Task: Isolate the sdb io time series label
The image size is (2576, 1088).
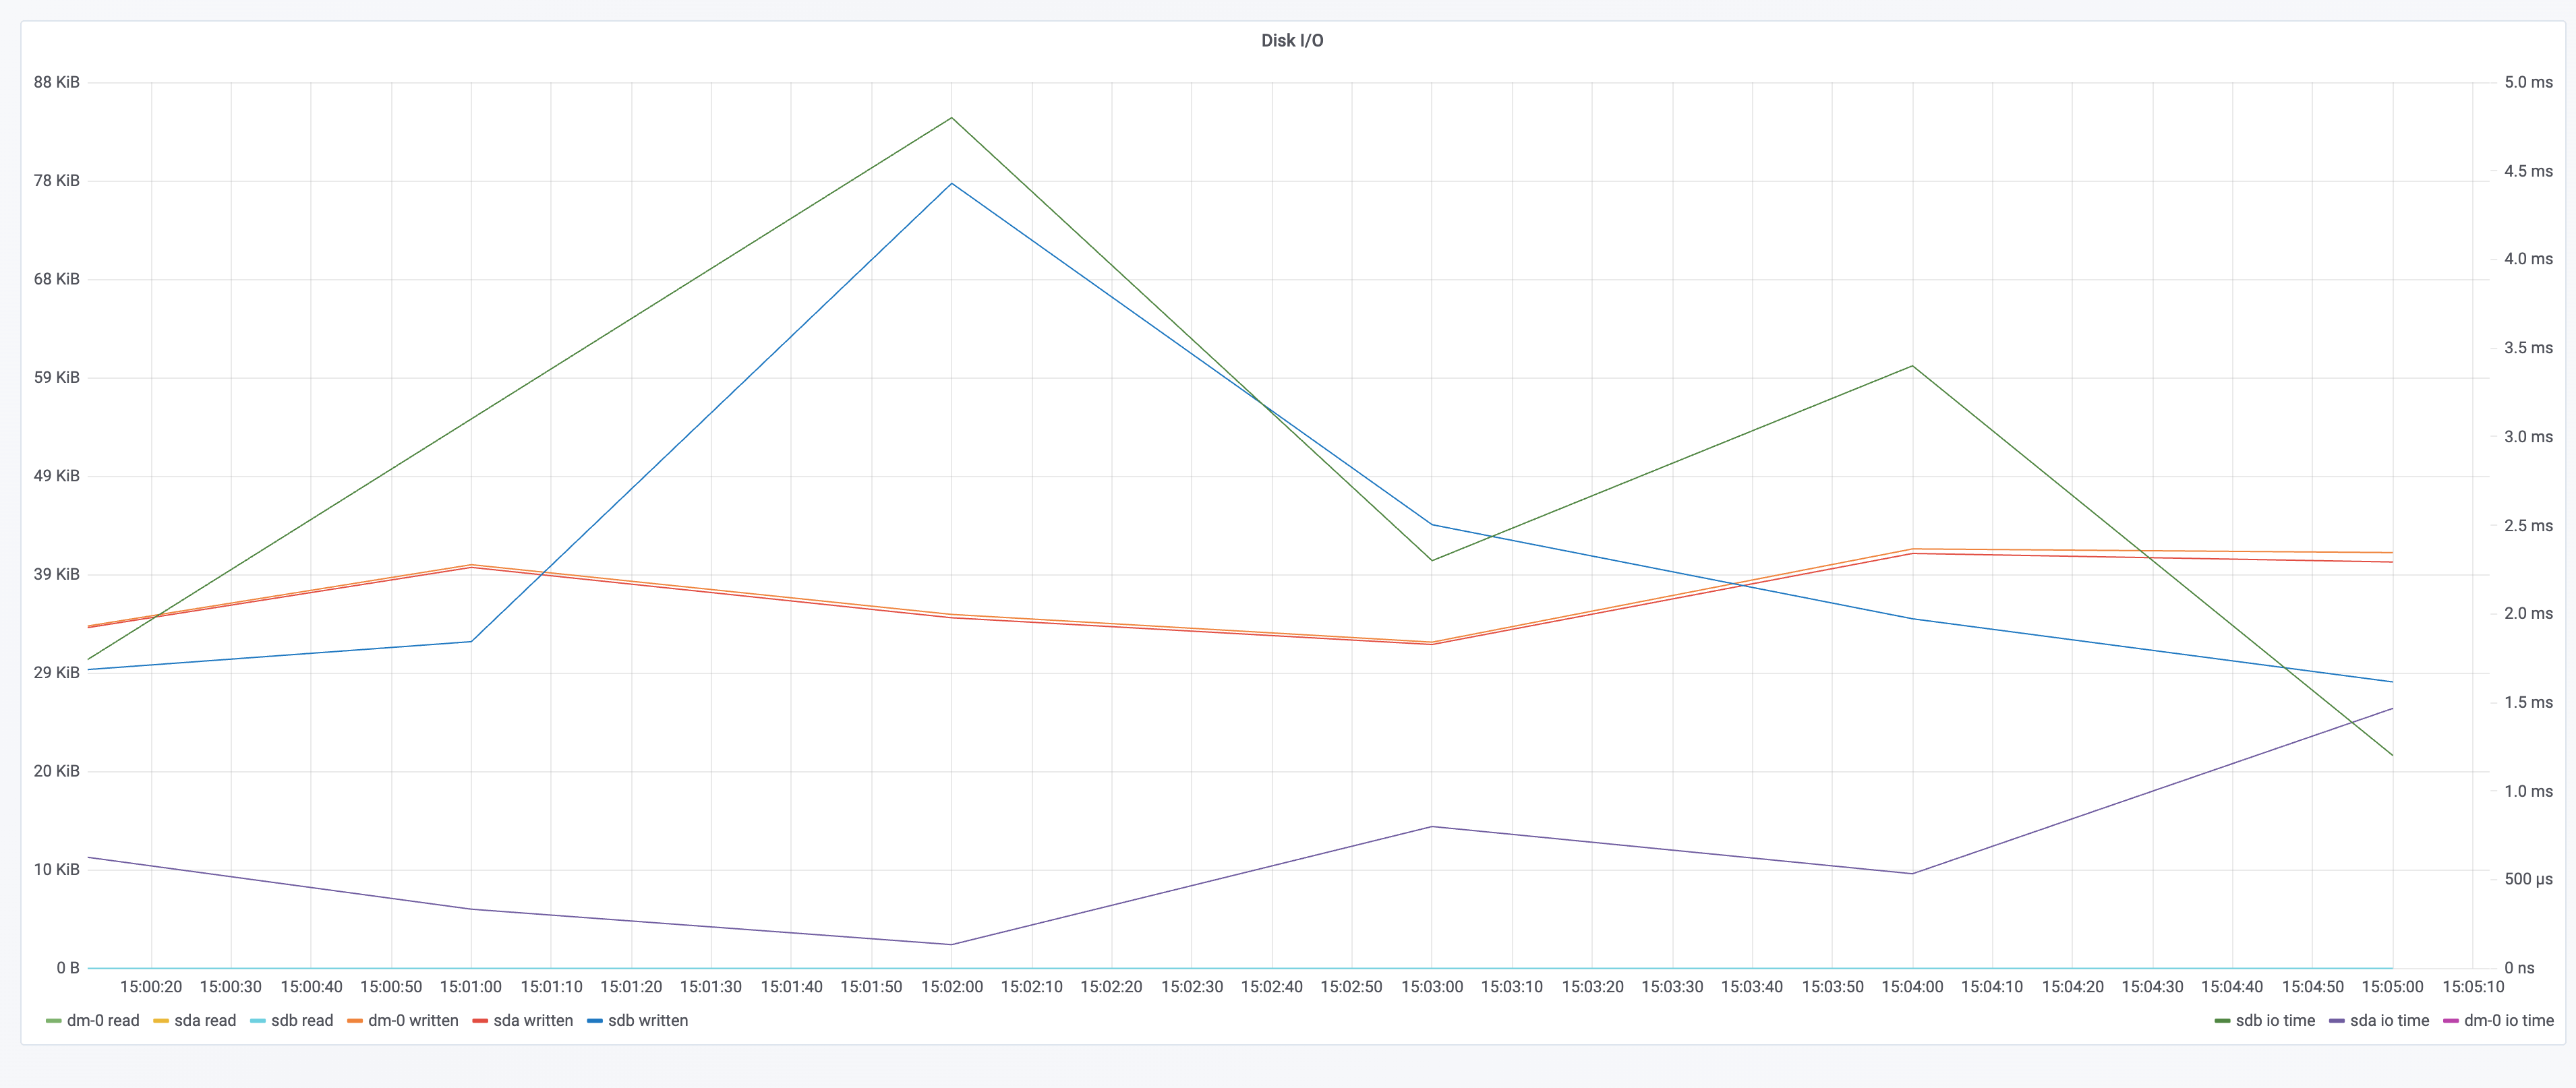Action: pyautogui.click(x=2275, y=1021)
